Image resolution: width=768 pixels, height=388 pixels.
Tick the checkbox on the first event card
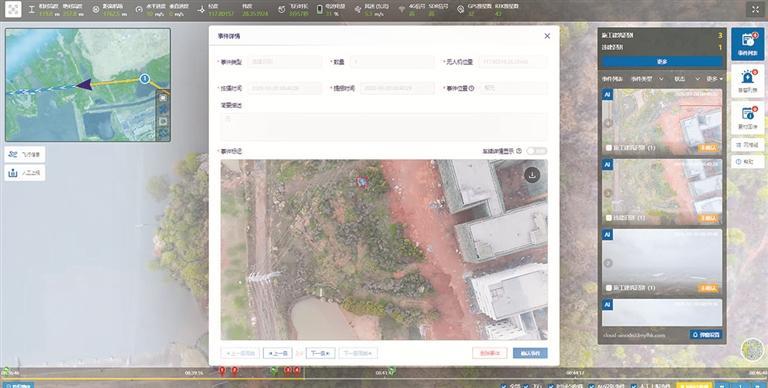(x=608, y=147)
